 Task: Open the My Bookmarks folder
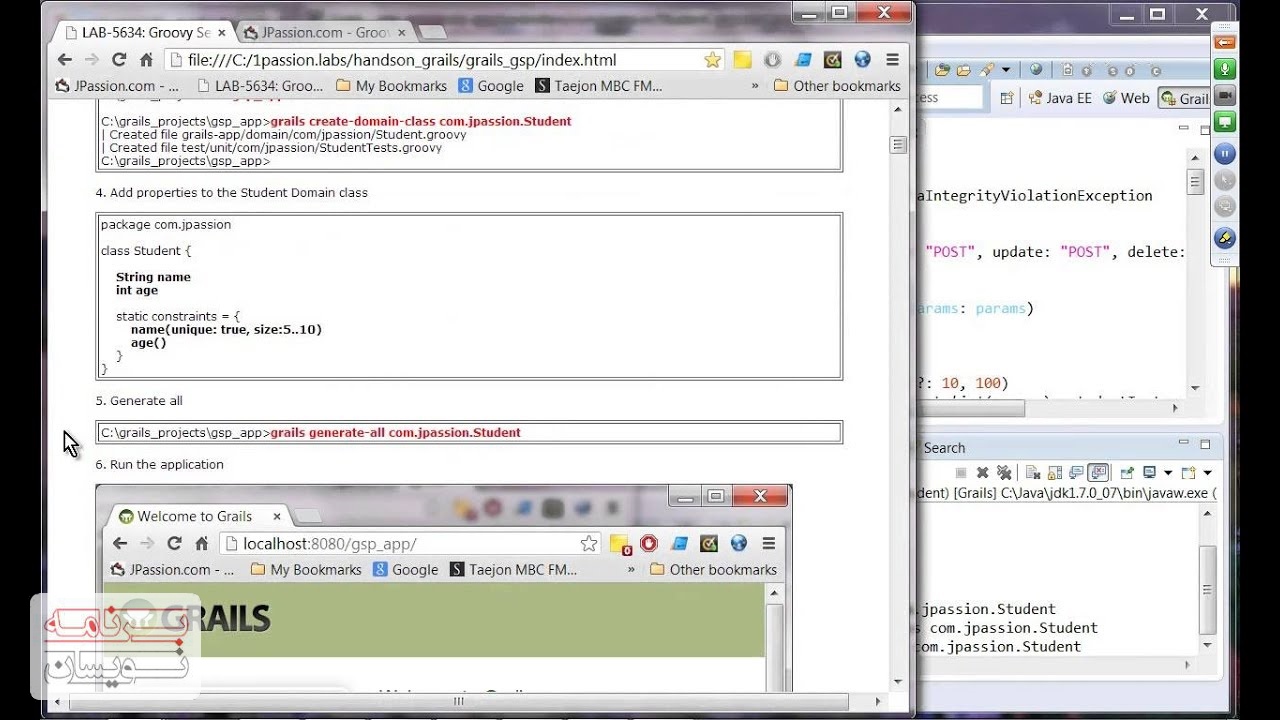(x=391, y=86)
